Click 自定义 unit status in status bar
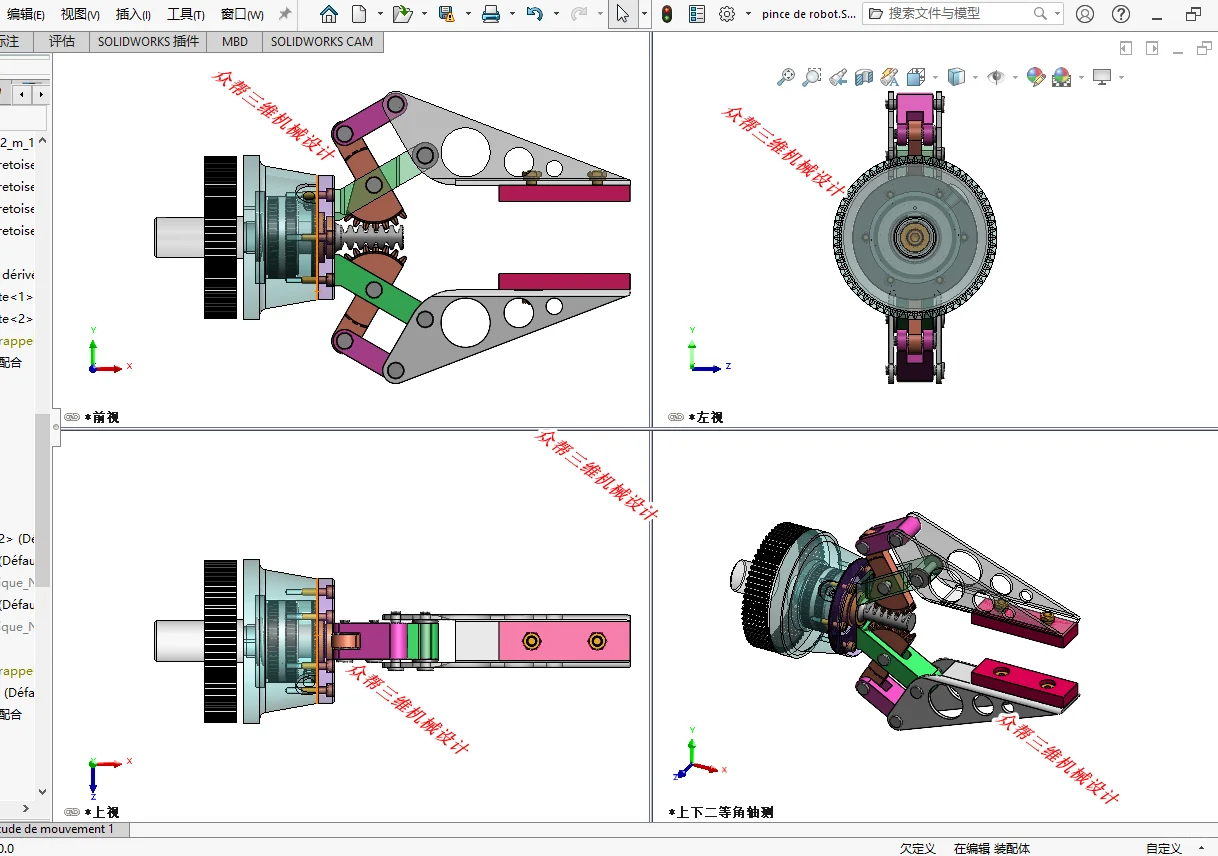The width and height of the screenshot is (1218, 856). tap(1163, 848)
